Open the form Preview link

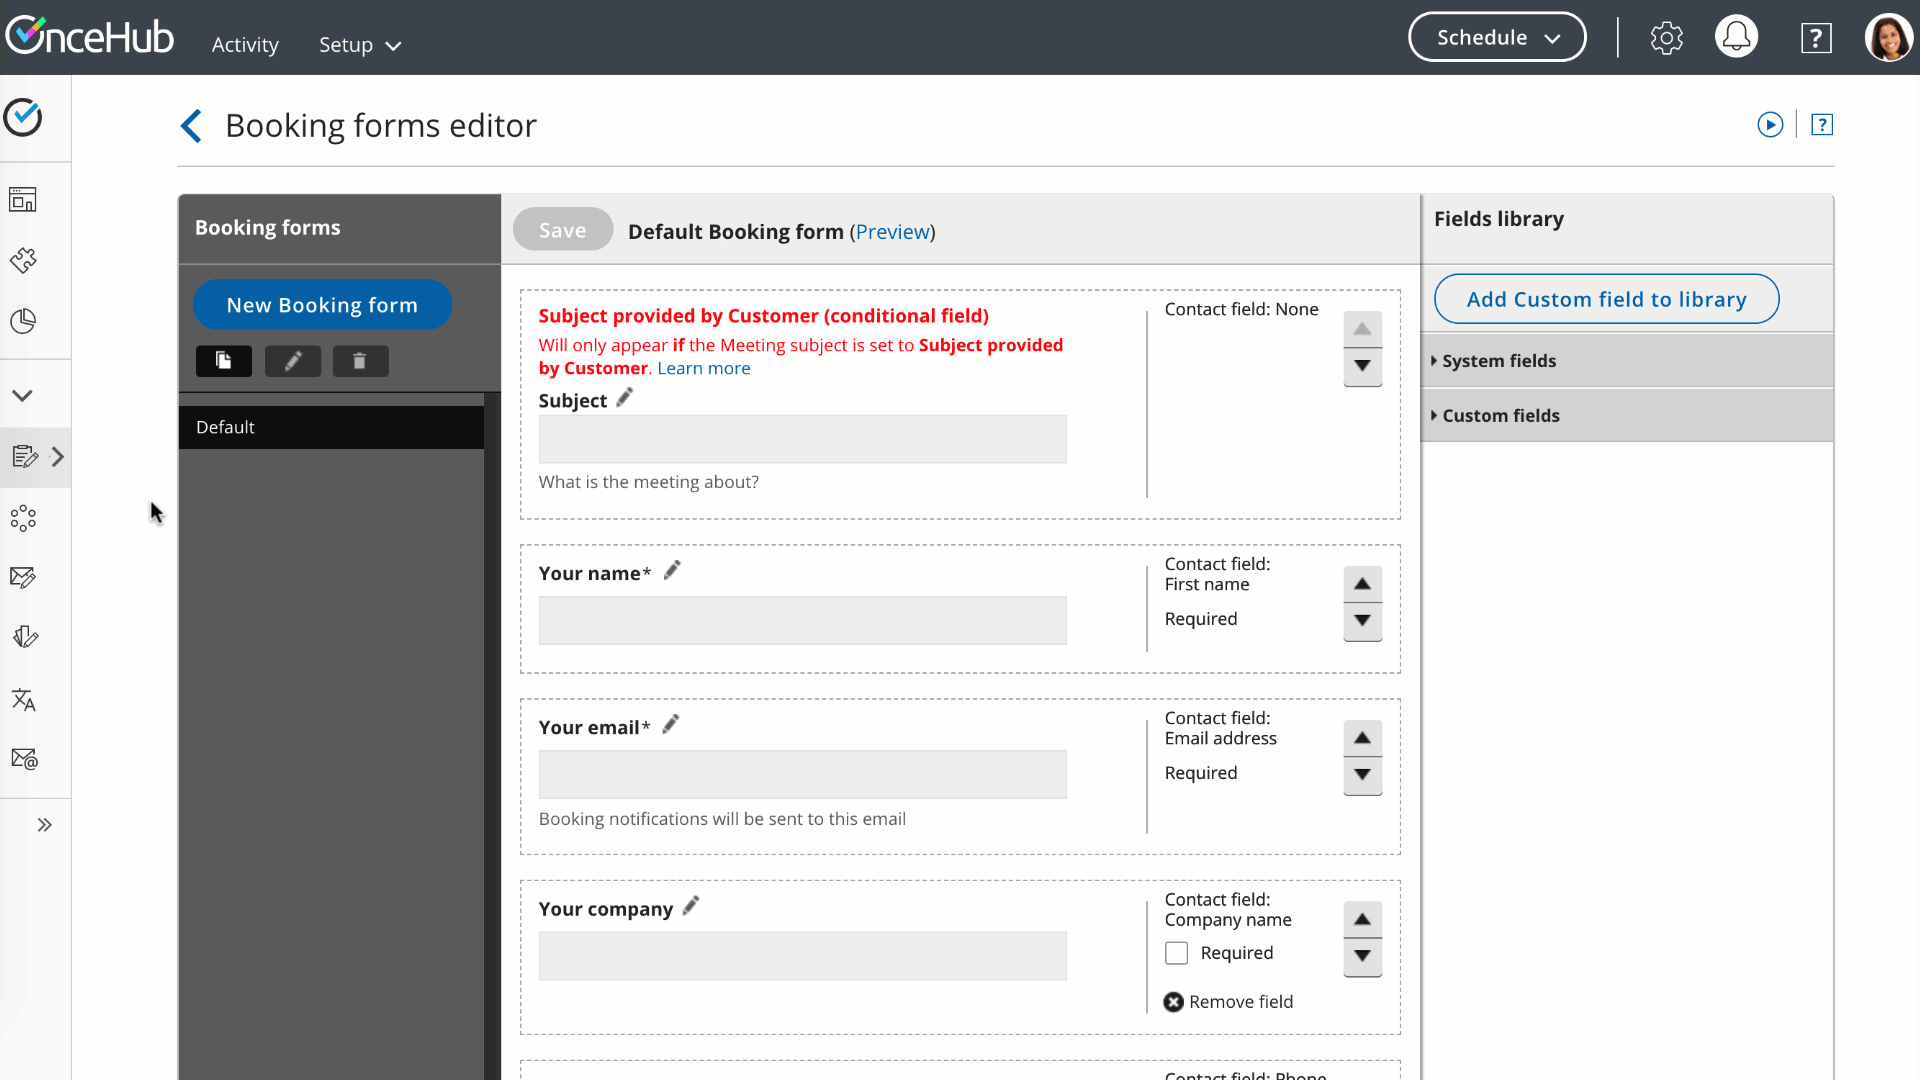pos(892,232)
